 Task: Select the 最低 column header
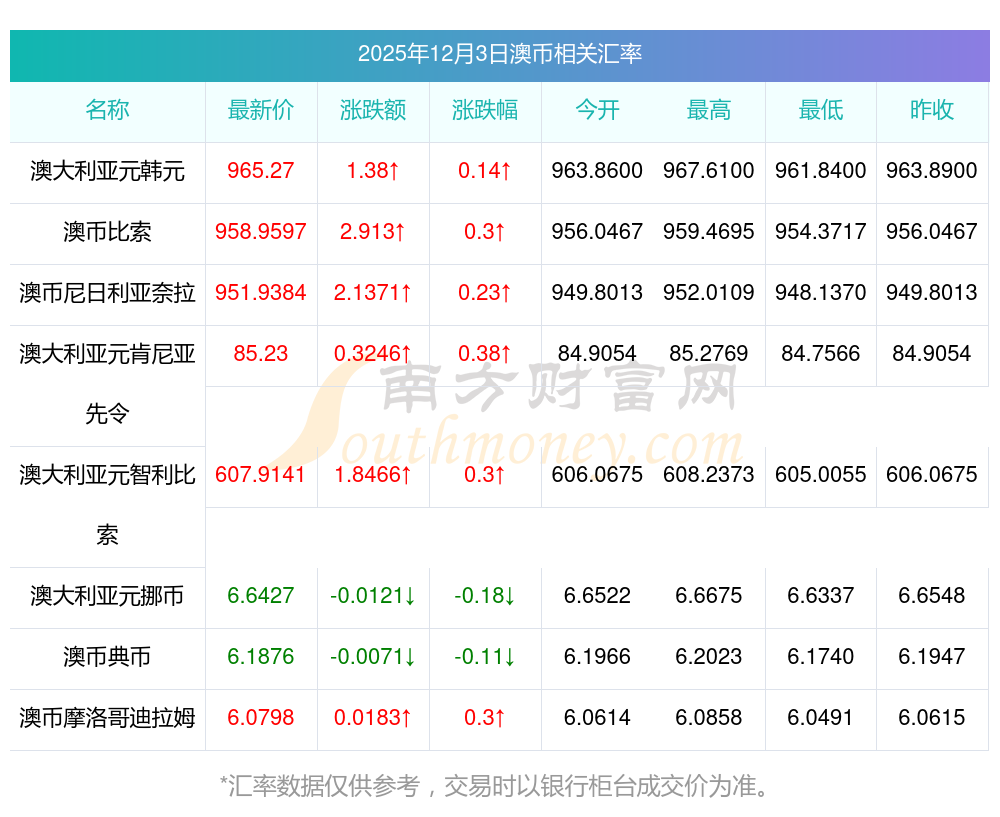click(821, 110)
